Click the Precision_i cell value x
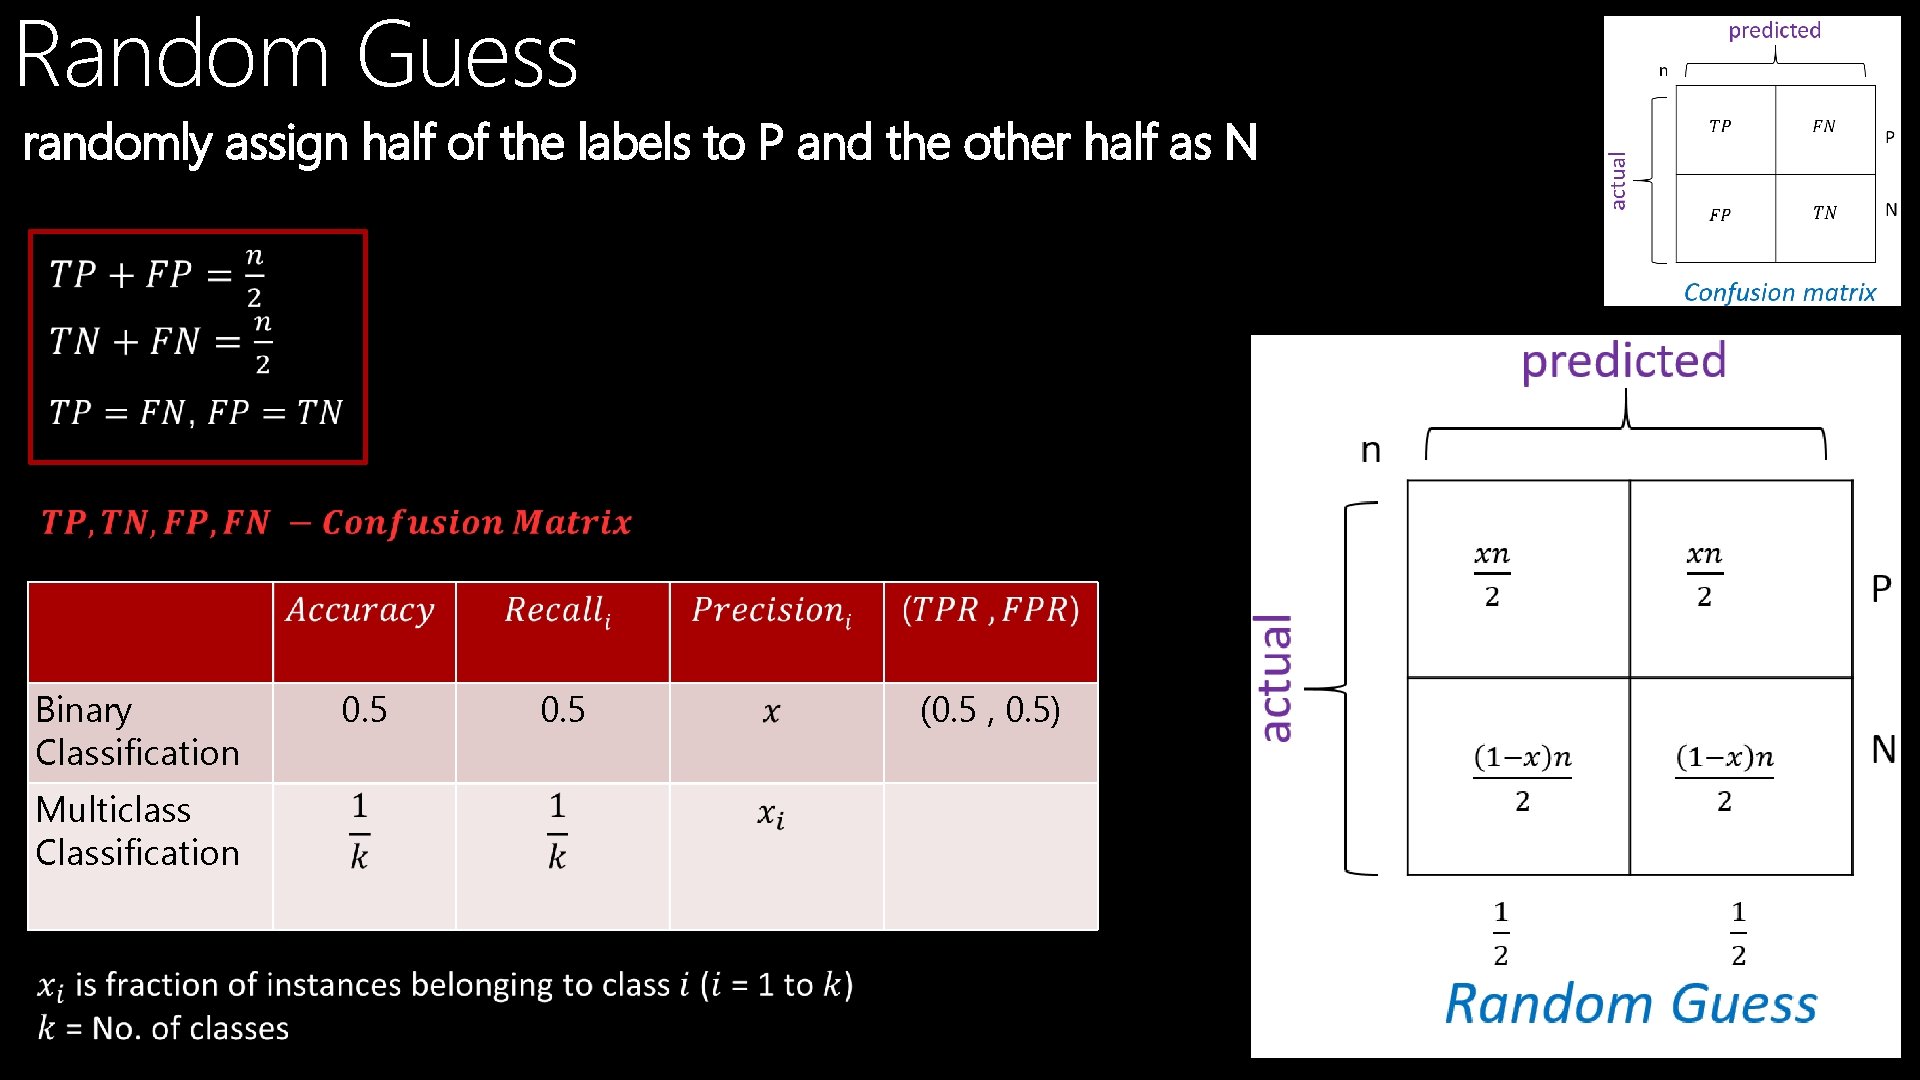 (773, 709)
